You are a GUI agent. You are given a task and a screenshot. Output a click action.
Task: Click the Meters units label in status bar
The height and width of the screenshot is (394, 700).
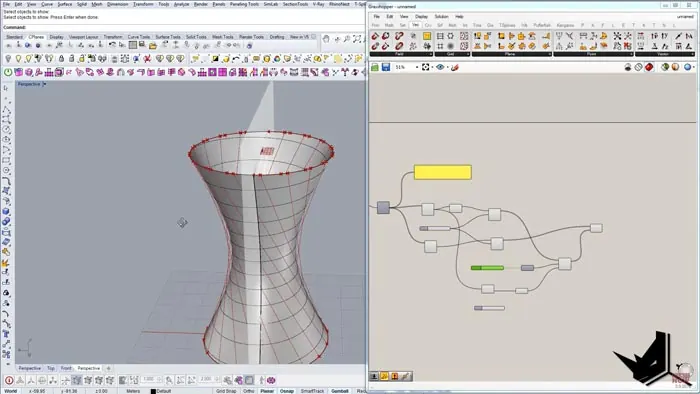pyautogui.click(x=133, y=391)
